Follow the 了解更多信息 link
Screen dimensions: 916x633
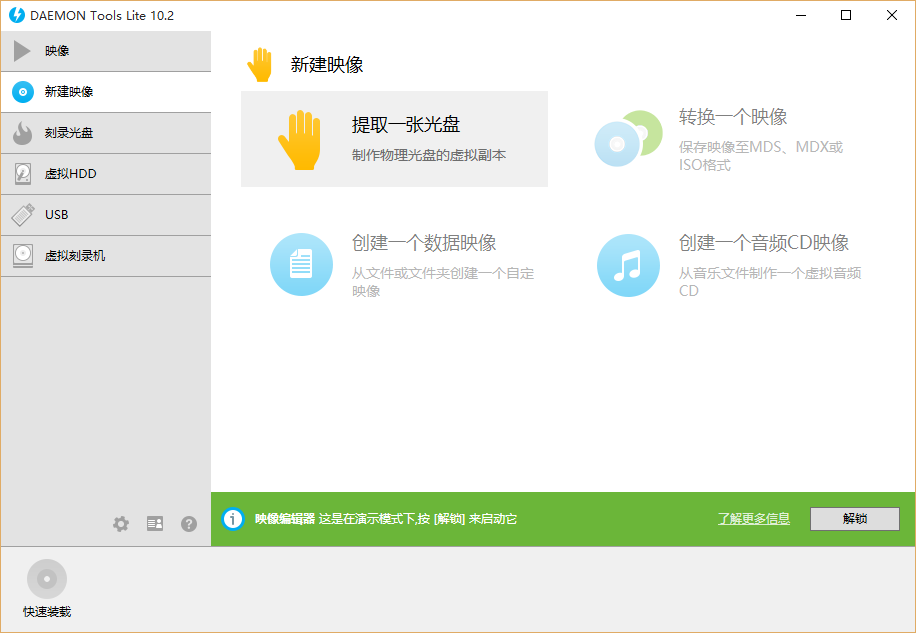[x=753, y=519]
